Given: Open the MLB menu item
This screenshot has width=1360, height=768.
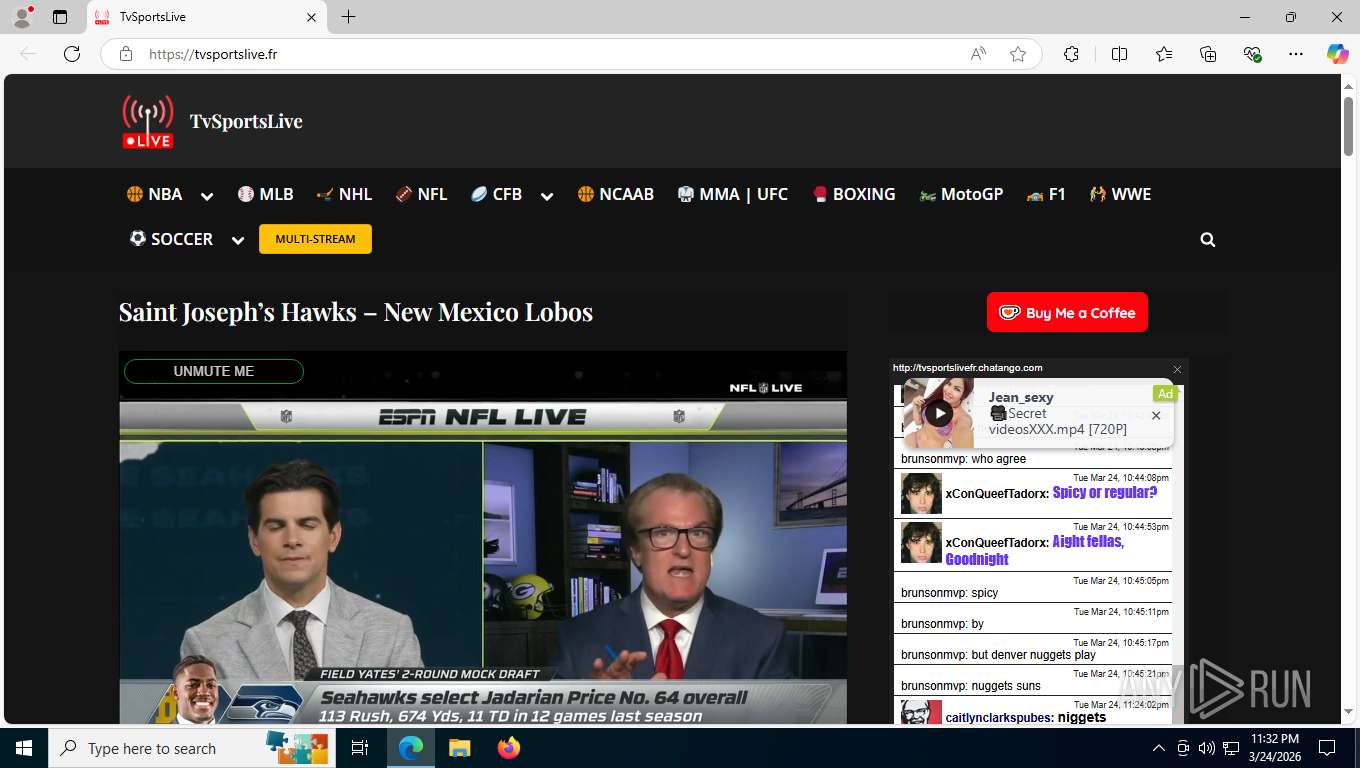Looking at the screenshot, I should pyautogui.click(x=265, y=194).
